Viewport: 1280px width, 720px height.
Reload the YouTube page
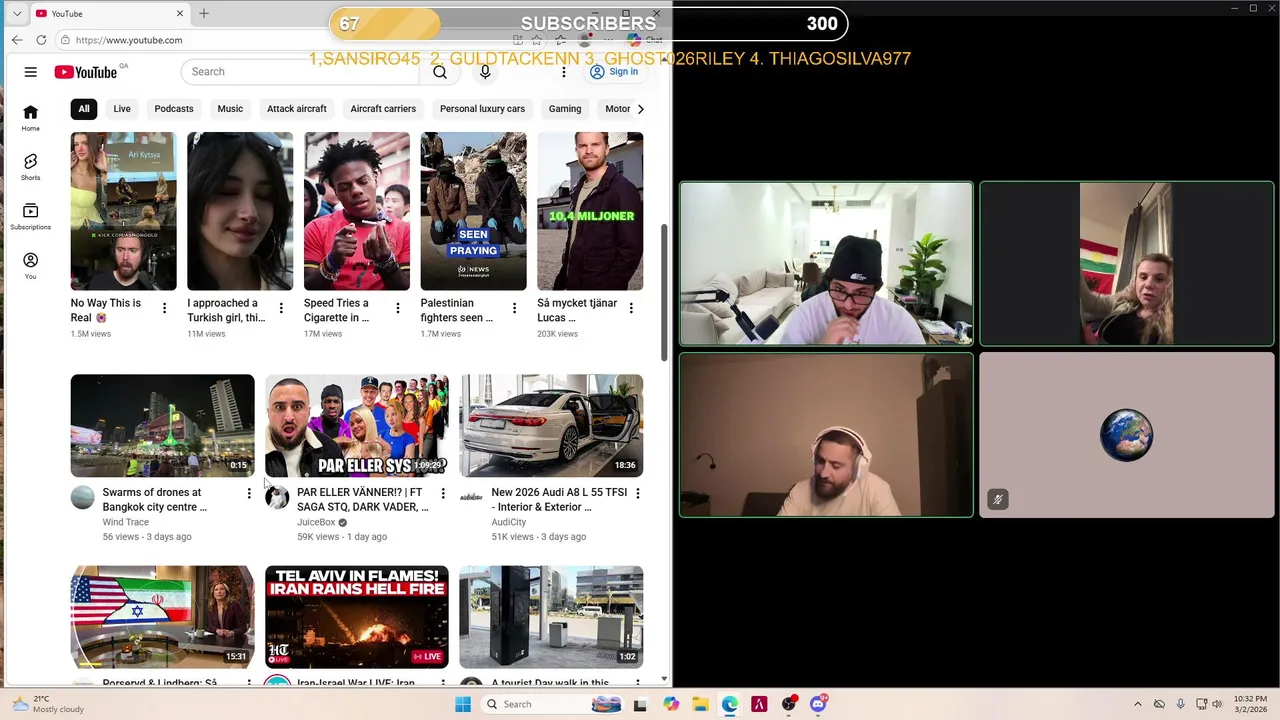41,40
